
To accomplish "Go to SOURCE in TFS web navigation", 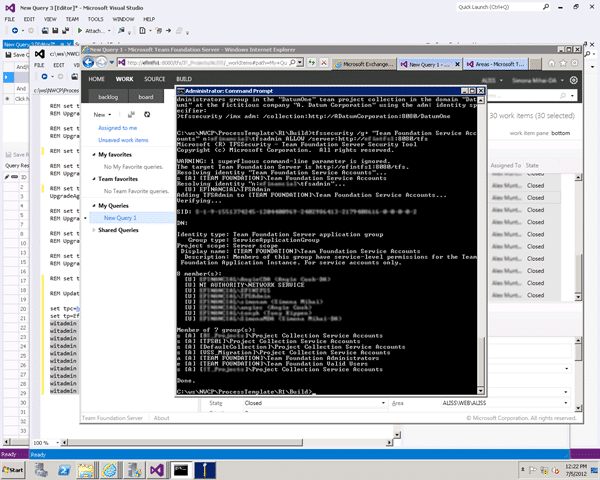I will (155, 79).
